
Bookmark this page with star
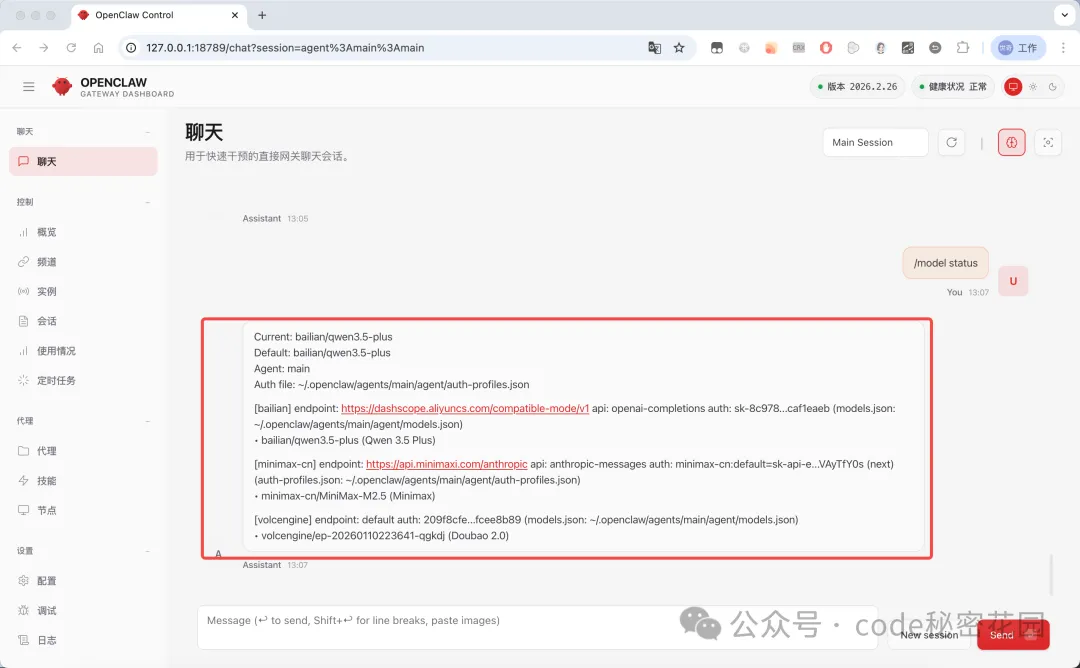tap(679, 48)
